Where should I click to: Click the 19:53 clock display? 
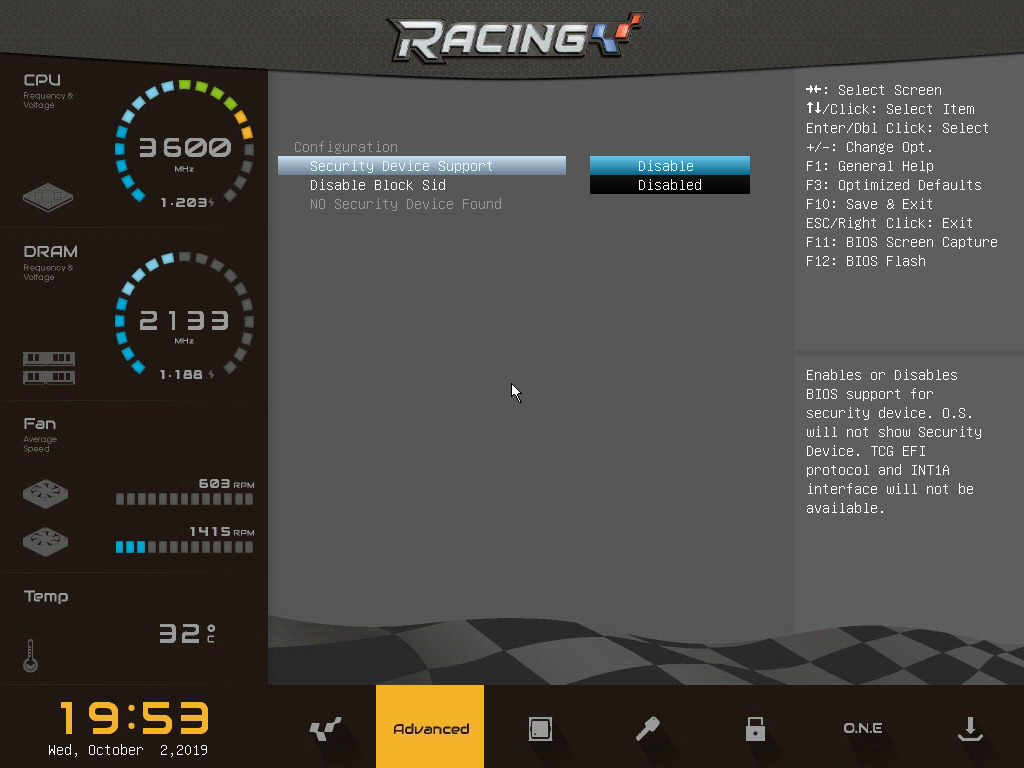point(135,718)
